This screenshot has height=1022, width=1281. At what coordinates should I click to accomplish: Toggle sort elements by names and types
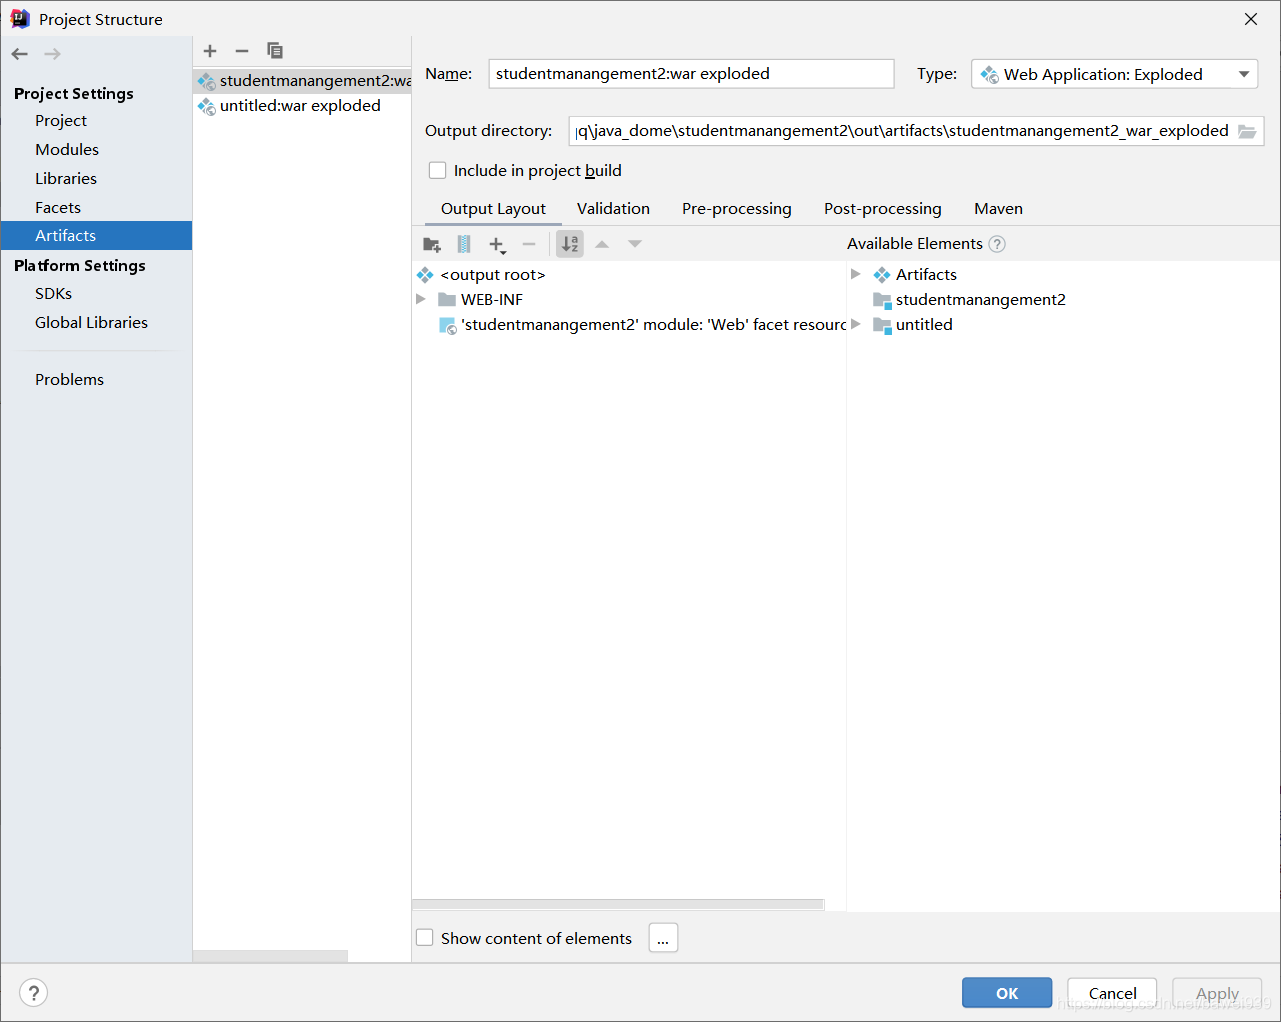(x=570, y=244)
